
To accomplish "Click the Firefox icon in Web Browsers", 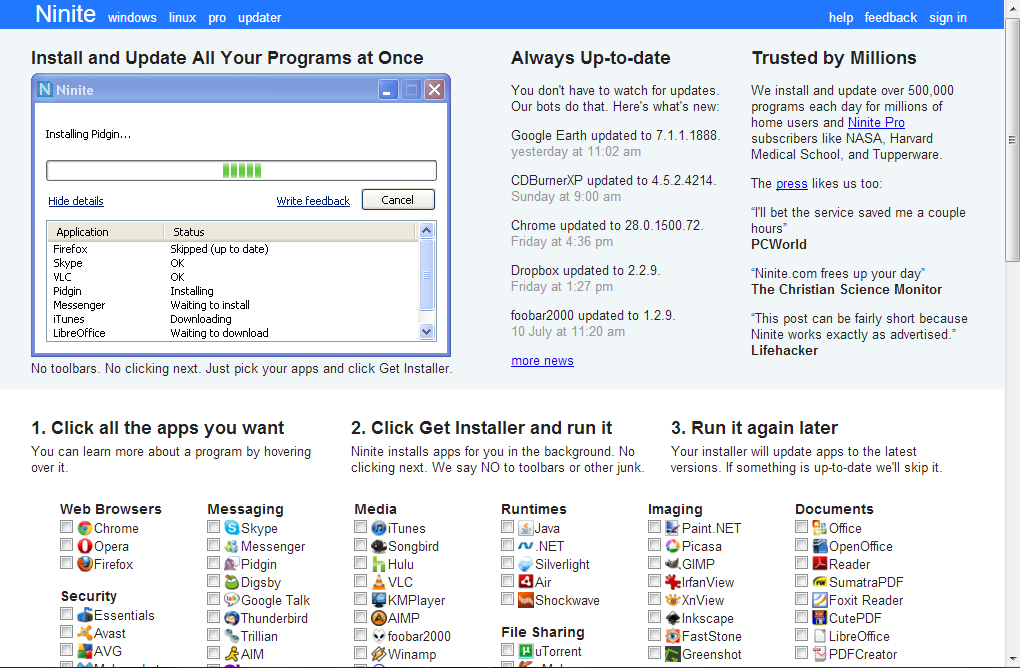I will [x=85, y=564].
